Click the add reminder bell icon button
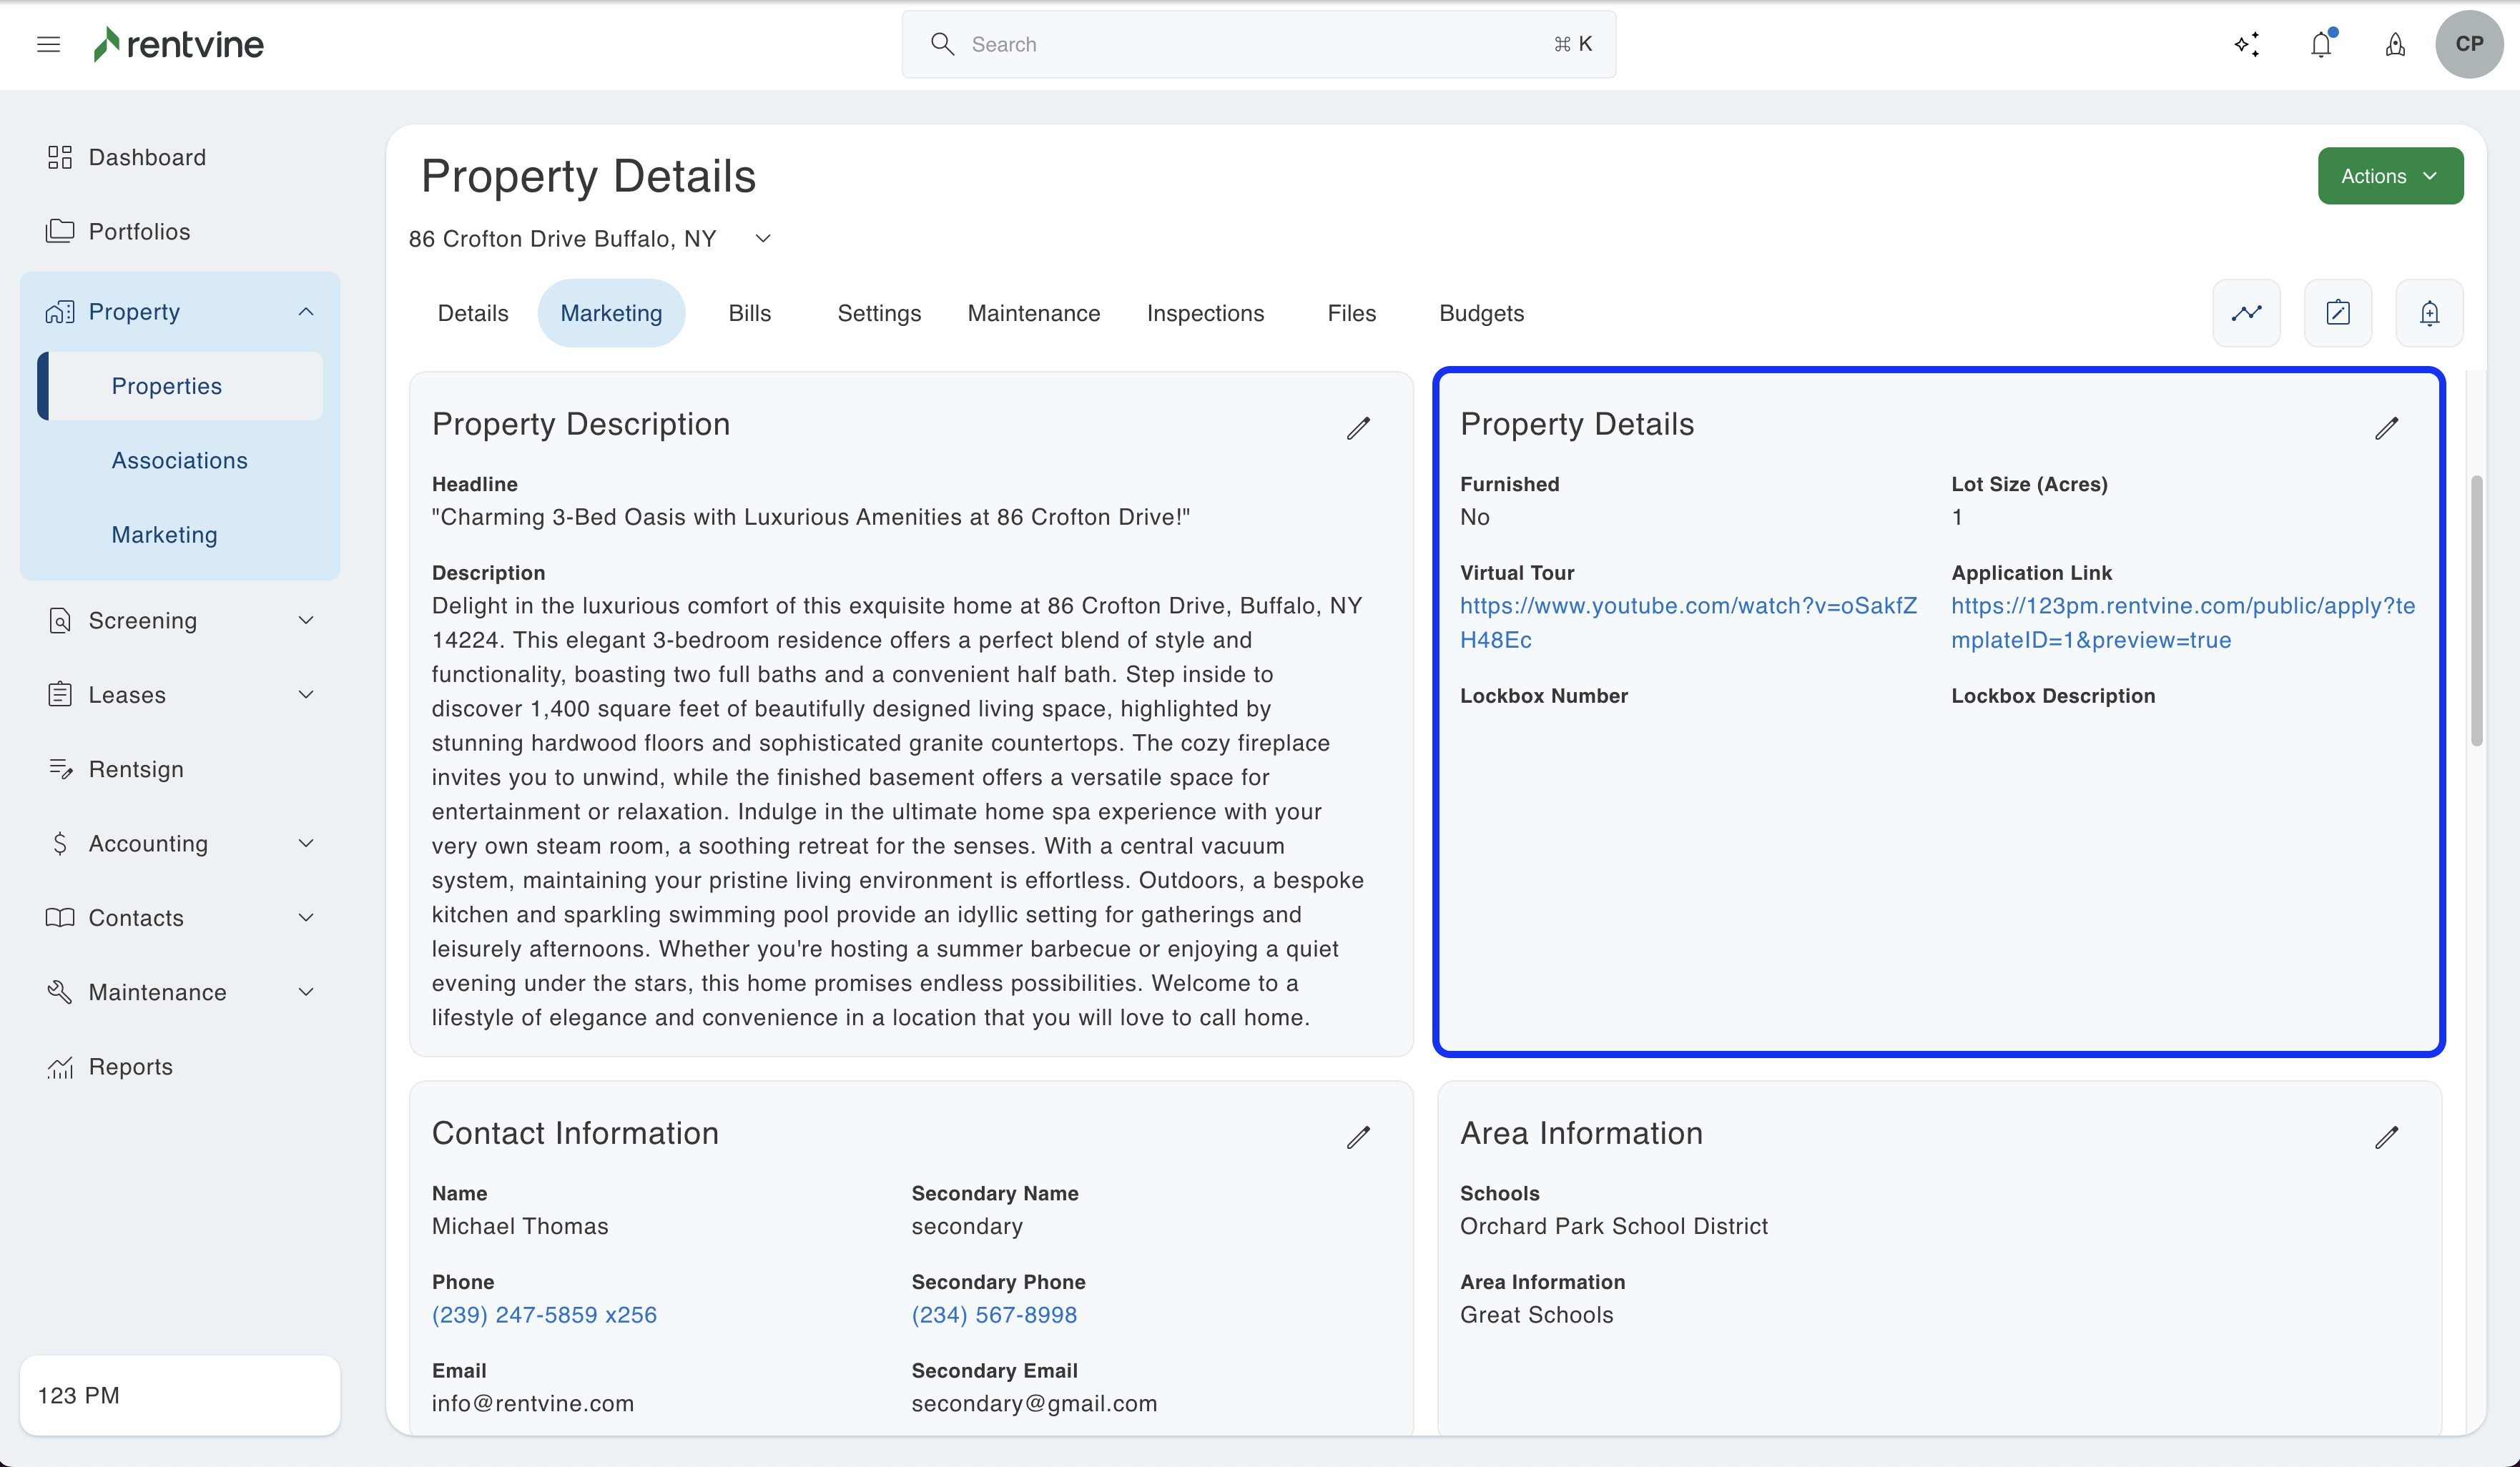The image size is (2520, 1467). [2429, 313]
